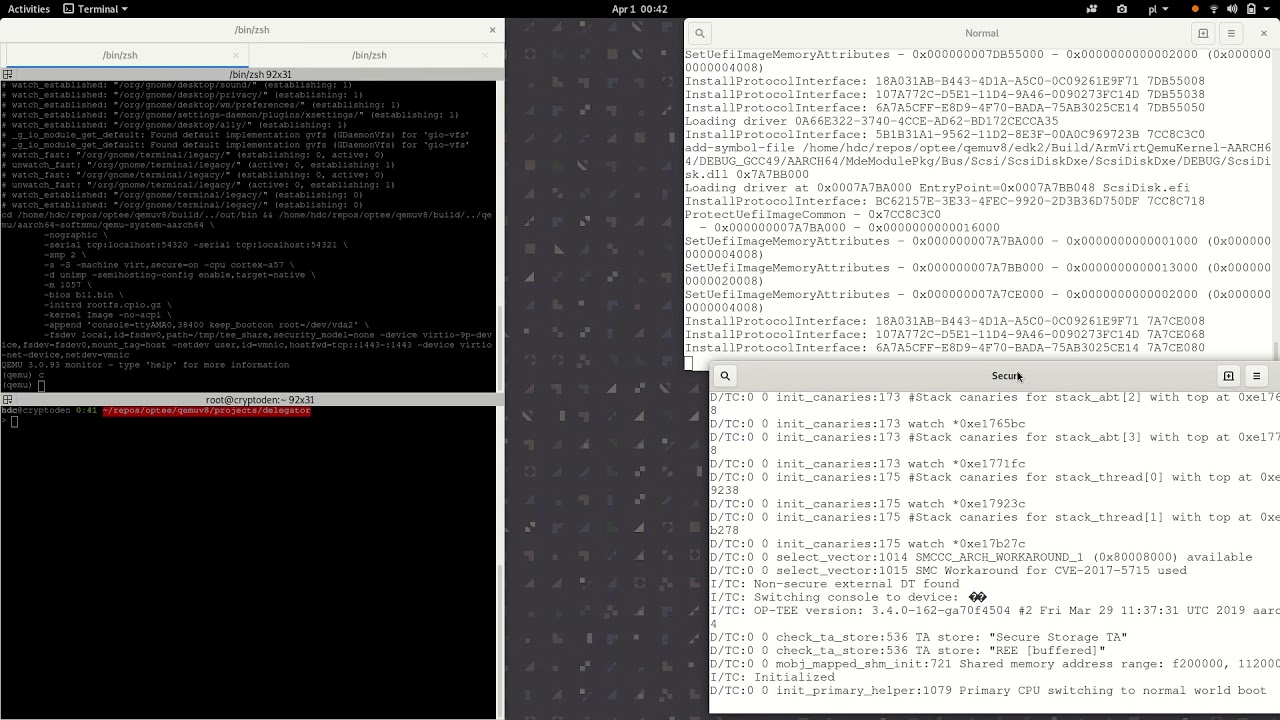Add a new tab in the Normal terminal window
Viewport: 1280px width, 720px height.
(1203, 33)
